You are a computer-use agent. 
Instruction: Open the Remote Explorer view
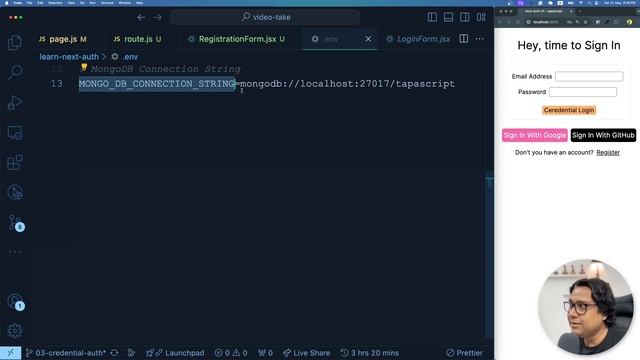point(15,133)
